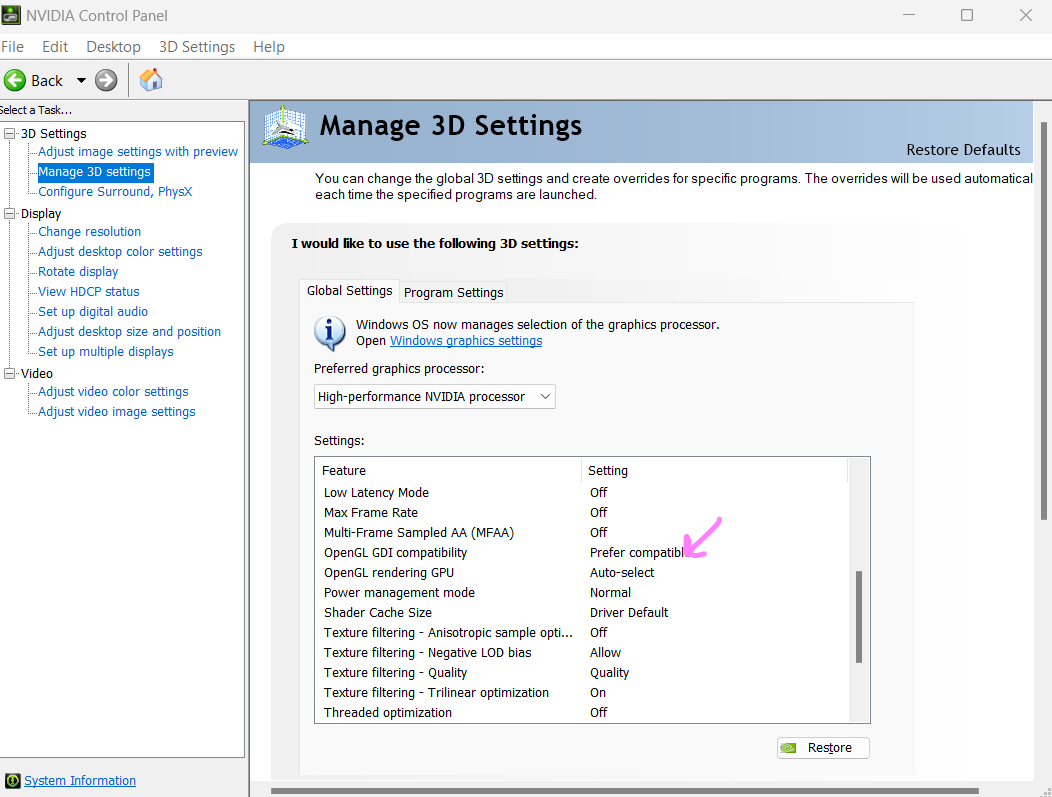Open the Home icon in toolbar

[151, 80]
